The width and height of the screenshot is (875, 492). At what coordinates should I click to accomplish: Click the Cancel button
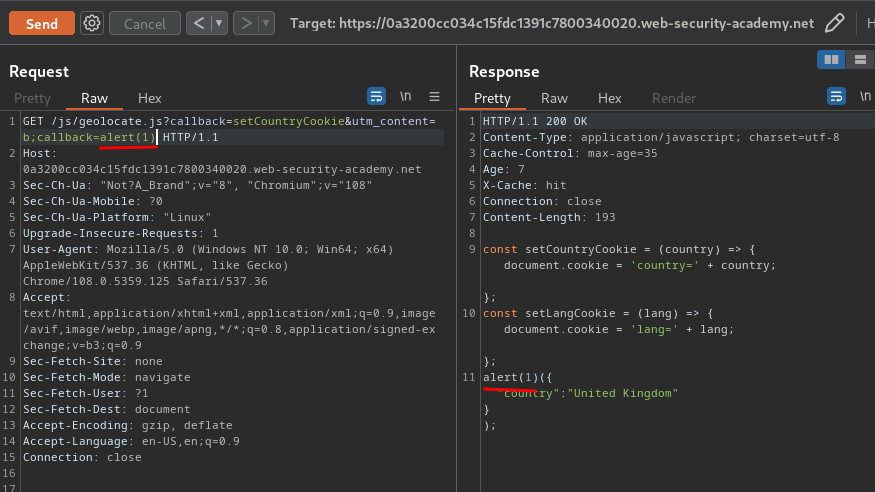(145, 23)
